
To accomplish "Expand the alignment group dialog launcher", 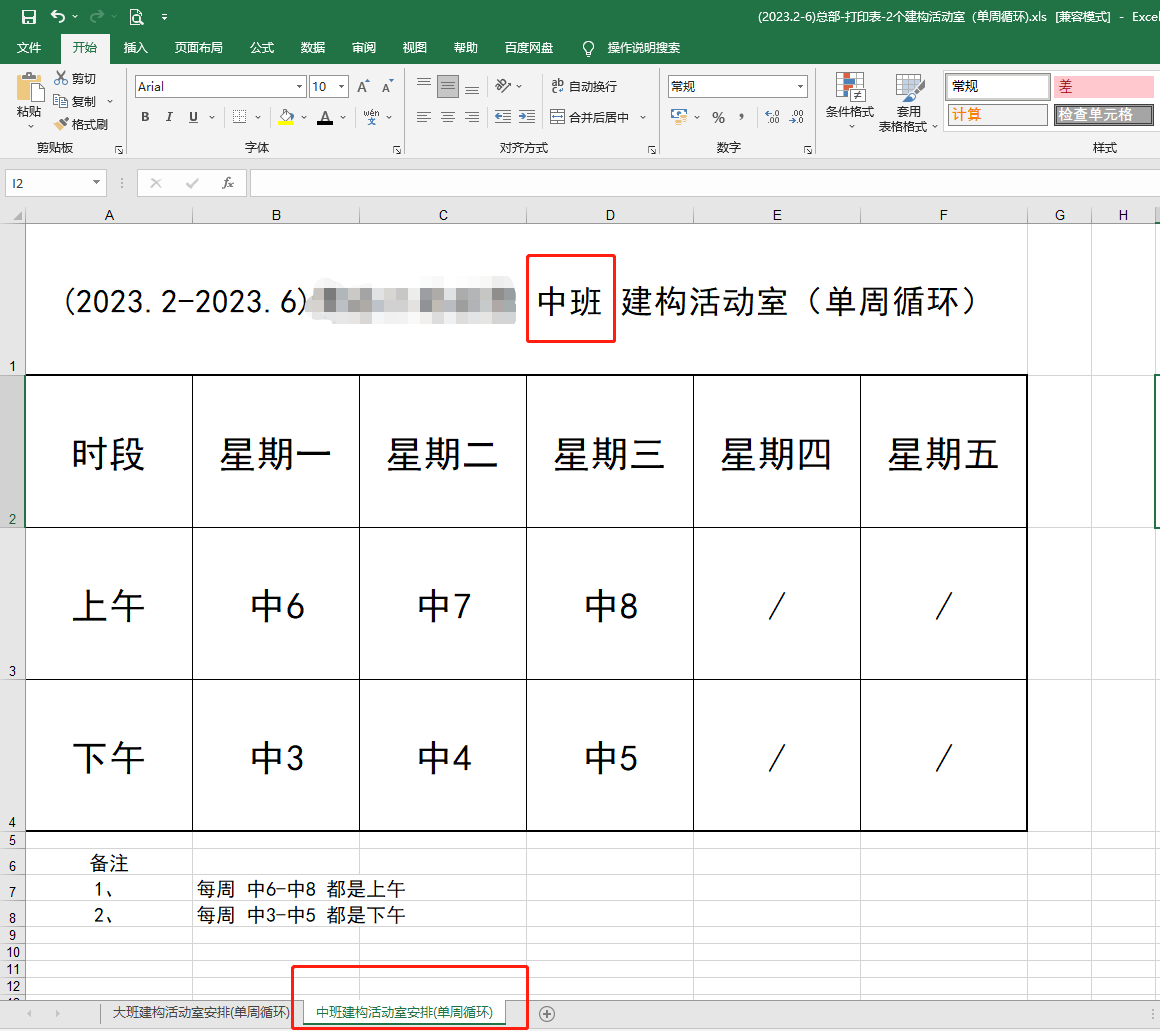I will click(652, 149).
